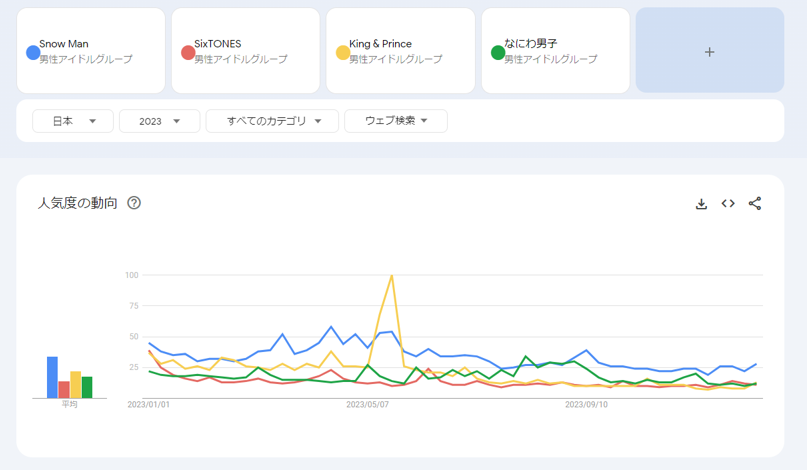Click the 人気度の動向 heading
Screen dimensions: 807x470
78,203
